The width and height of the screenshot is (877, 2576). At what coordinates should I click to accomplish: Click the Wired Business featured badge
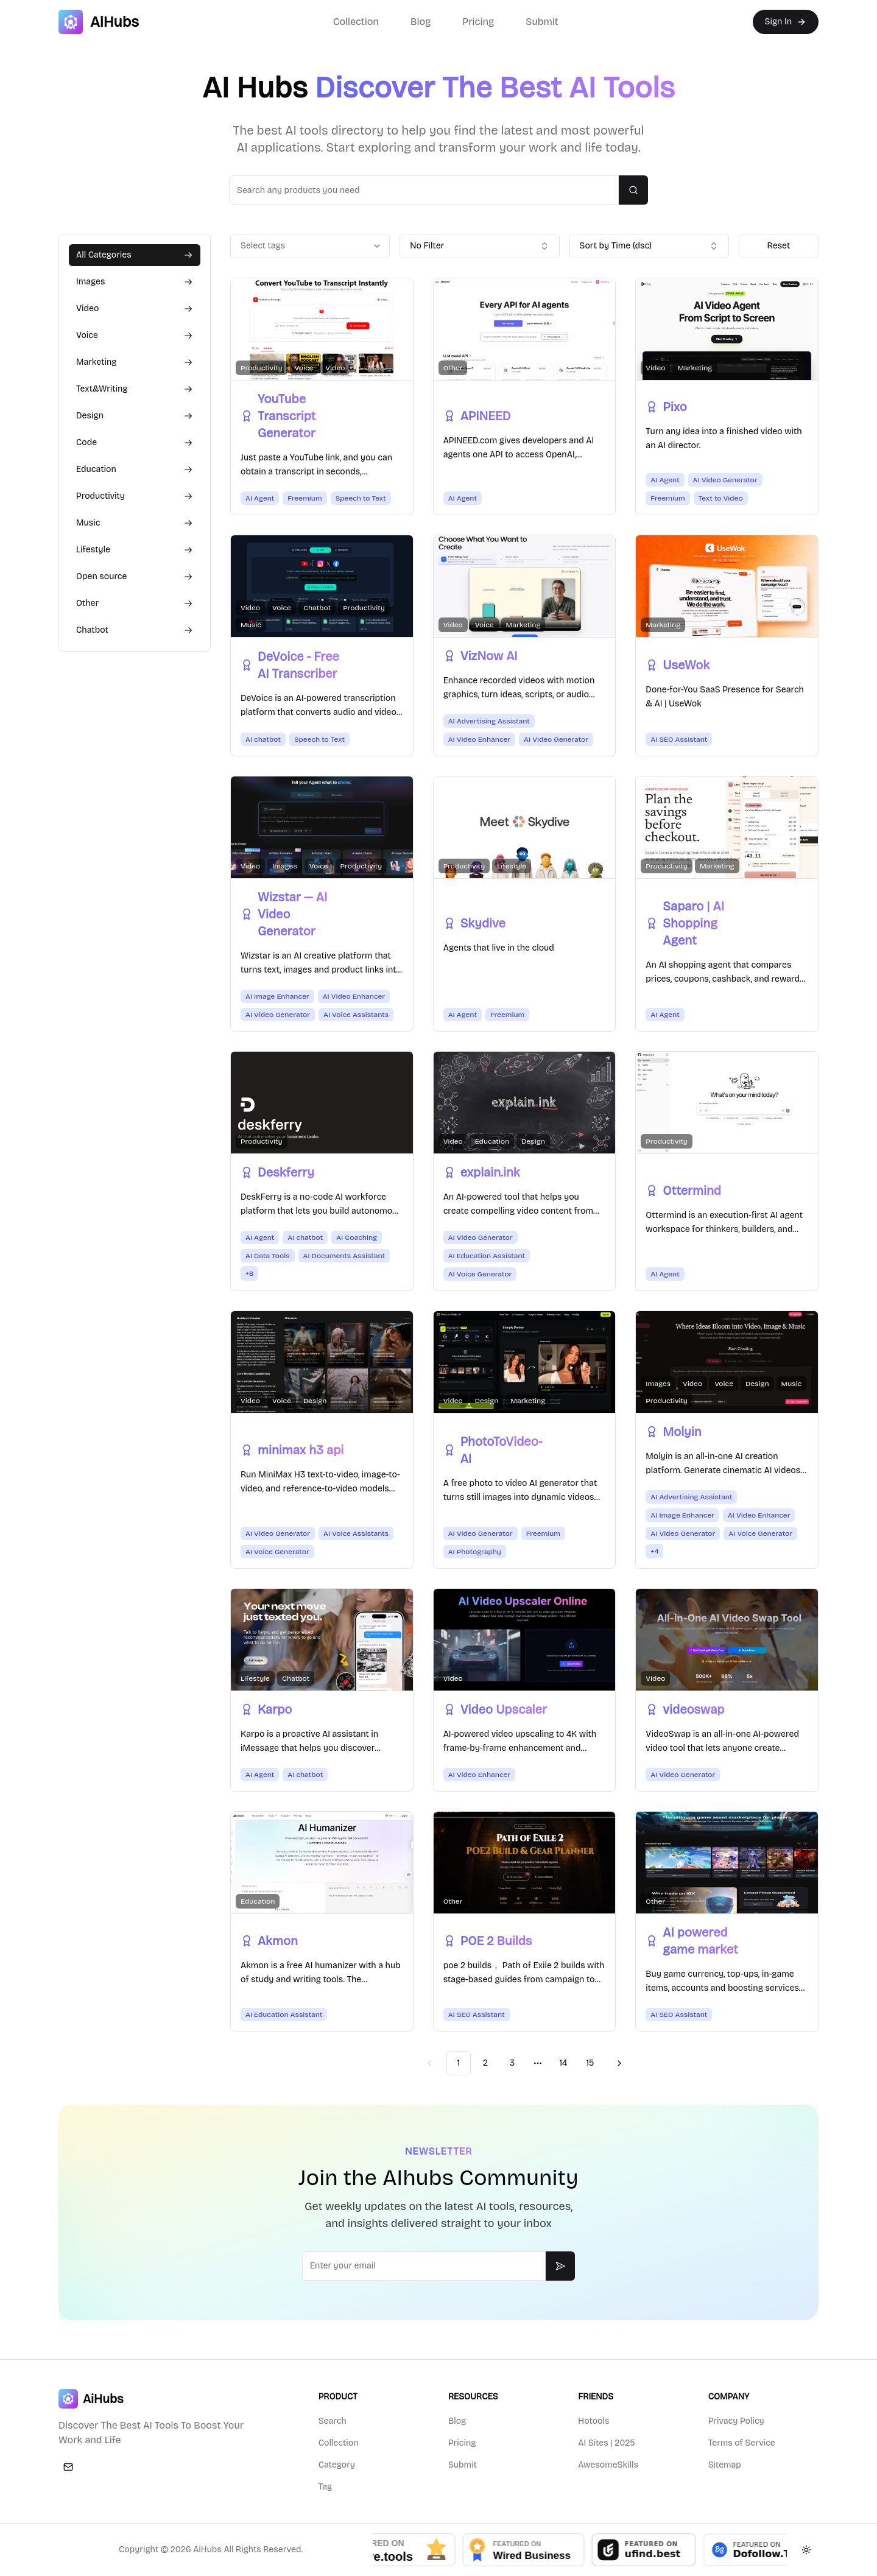click(x=523, y=2549)
